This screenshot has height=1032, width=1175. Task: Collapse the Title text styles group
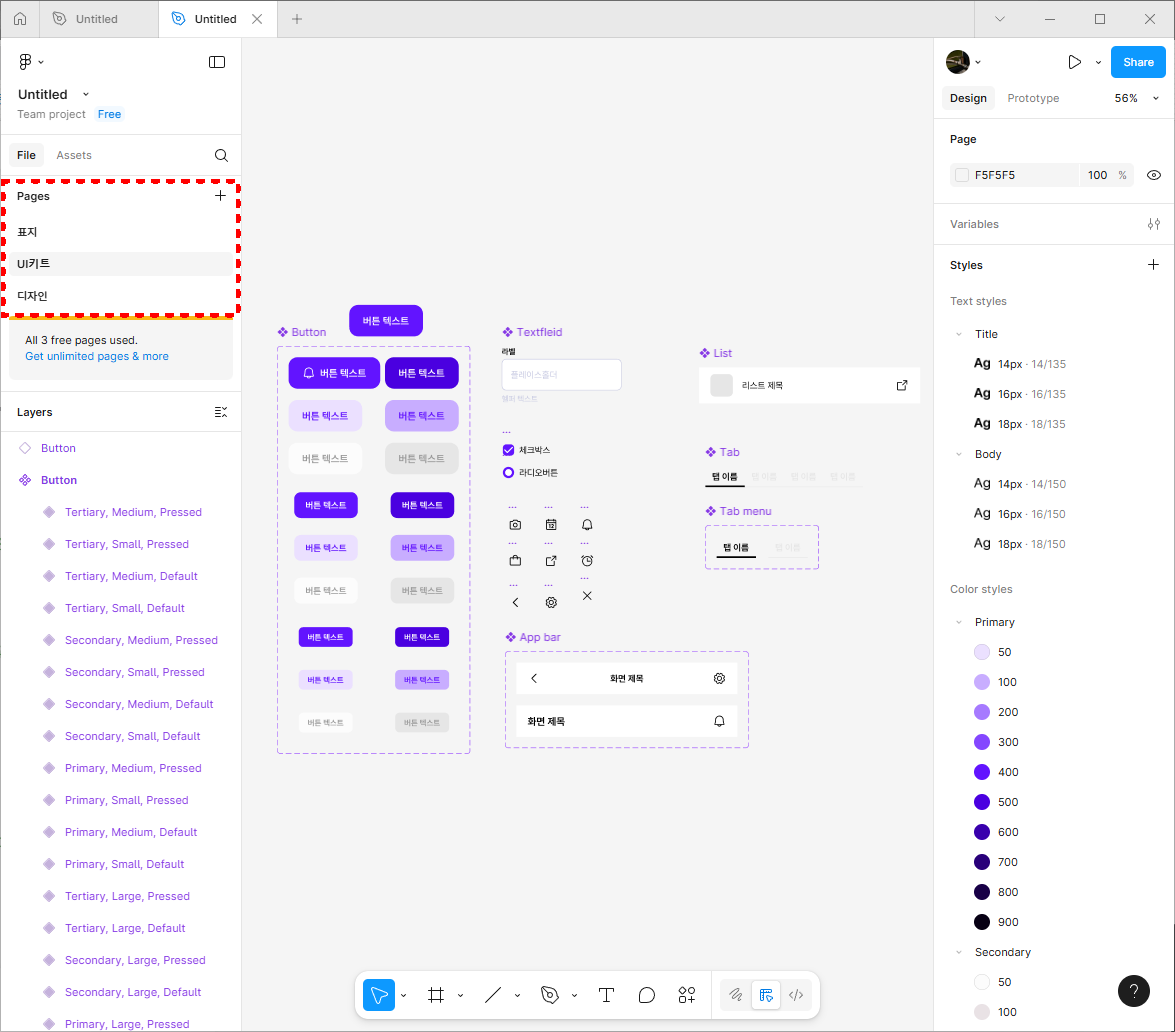959,334
